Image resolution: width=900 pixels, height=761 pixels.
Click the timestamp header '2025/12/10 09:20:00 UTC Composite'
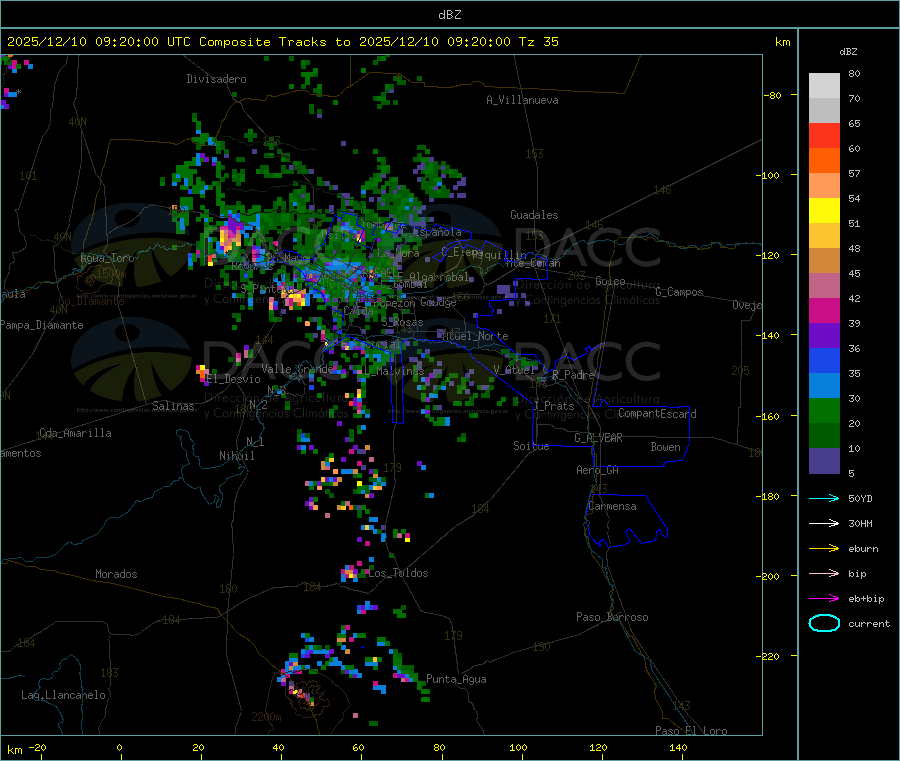[139, 42]
